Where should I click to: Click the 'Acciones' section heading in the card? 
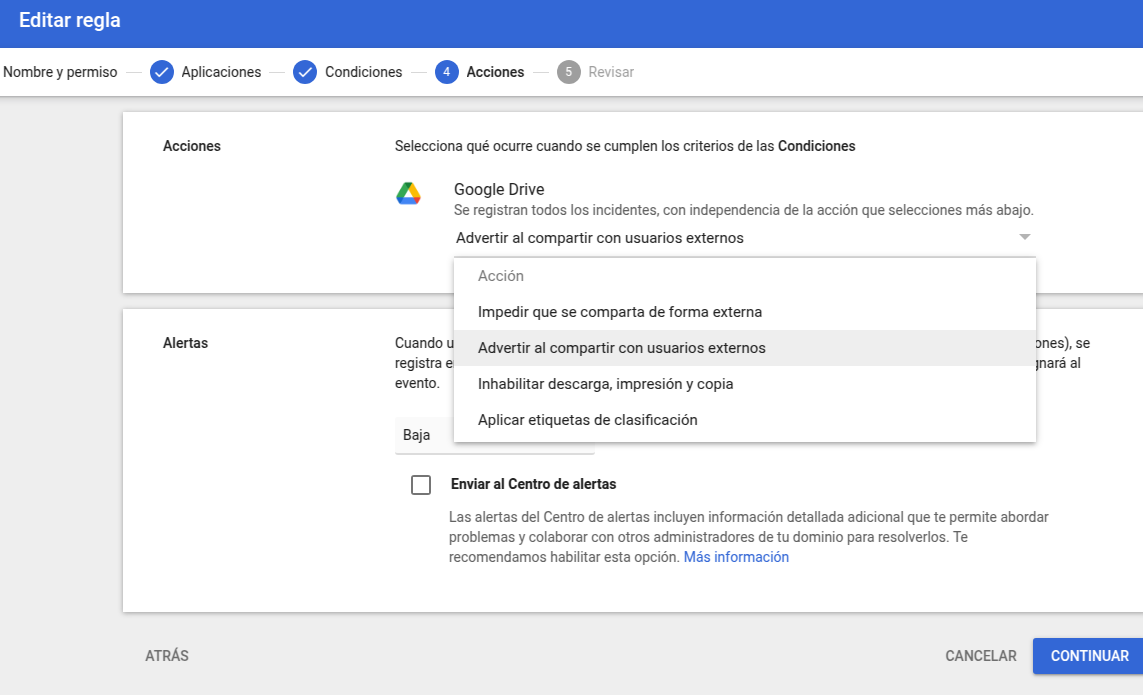tap(192, 146)
